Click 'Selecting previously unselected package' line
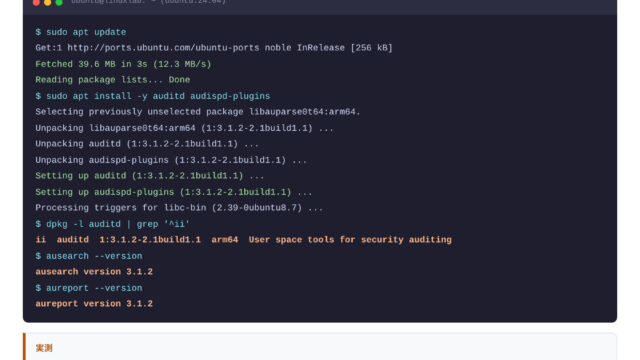 point(198,112)
